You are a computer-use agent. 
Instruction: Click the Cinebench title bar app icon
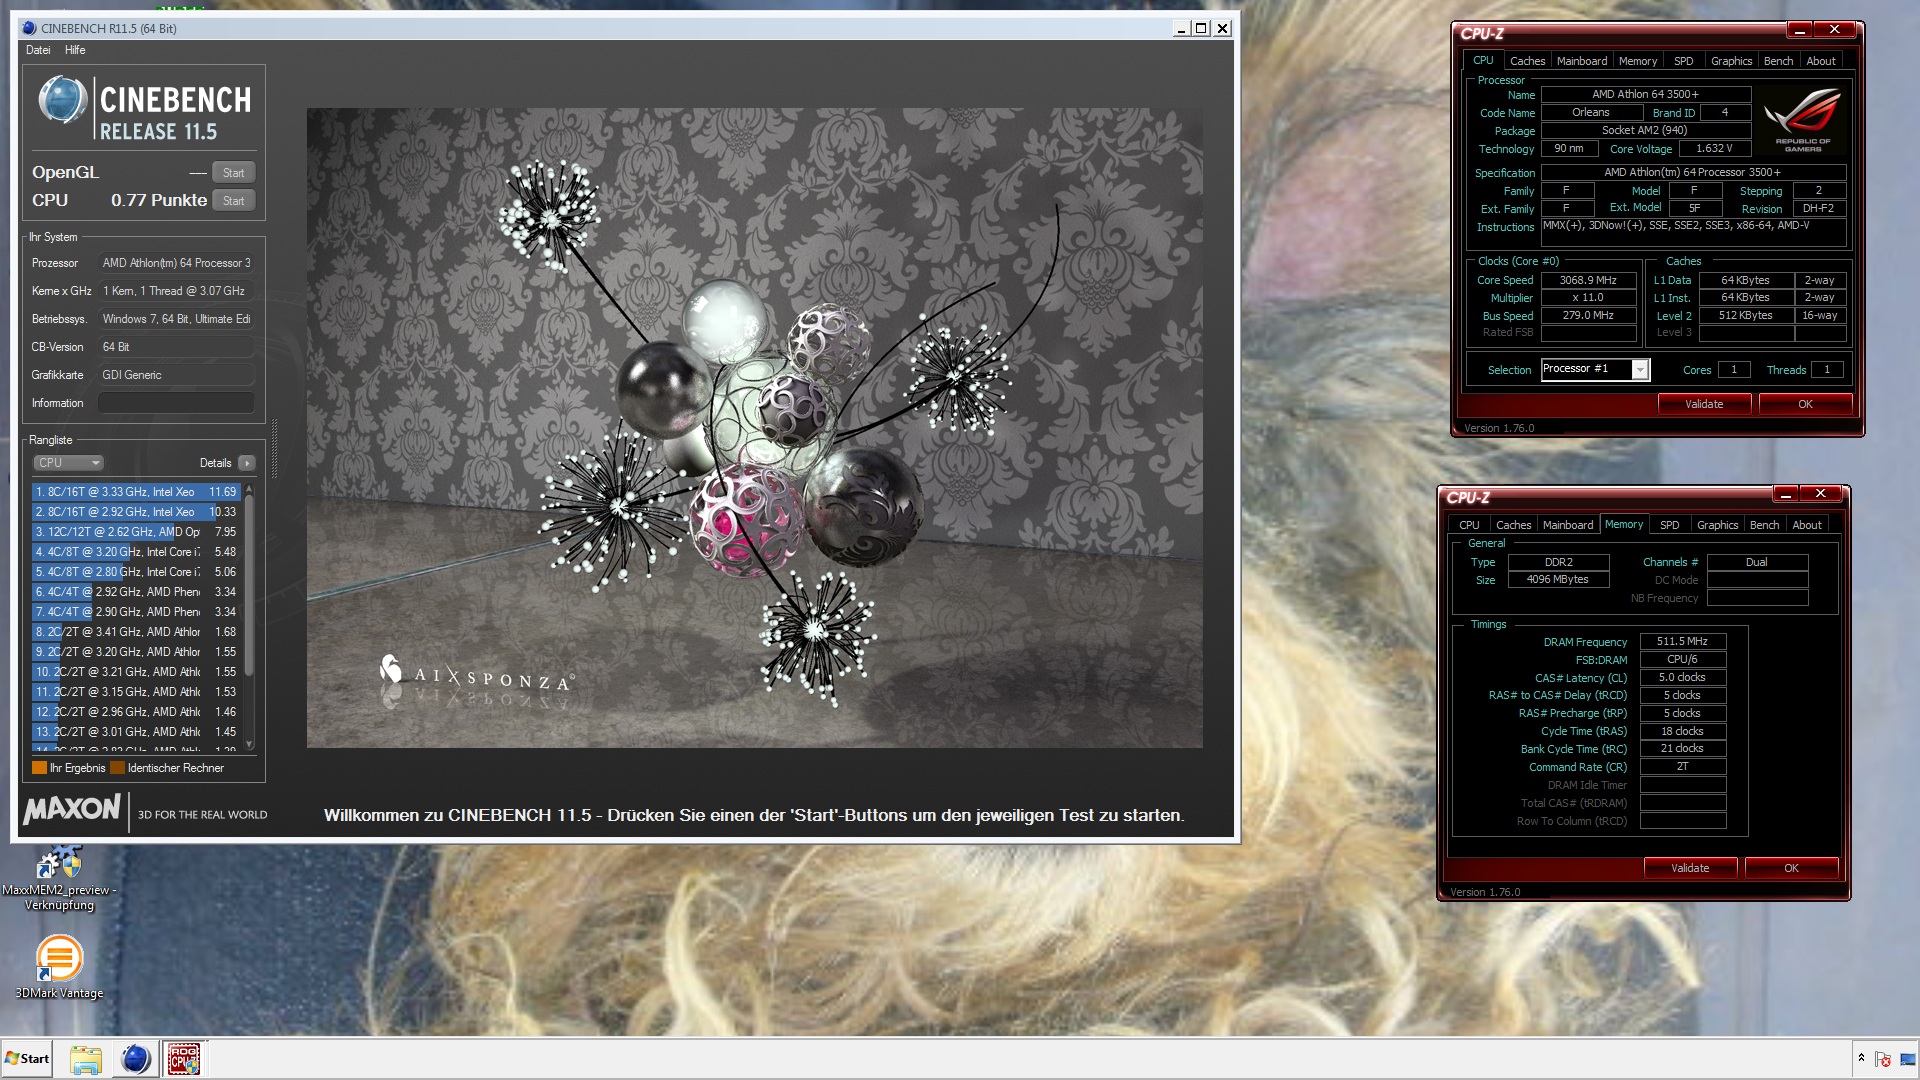coord(29,28)
